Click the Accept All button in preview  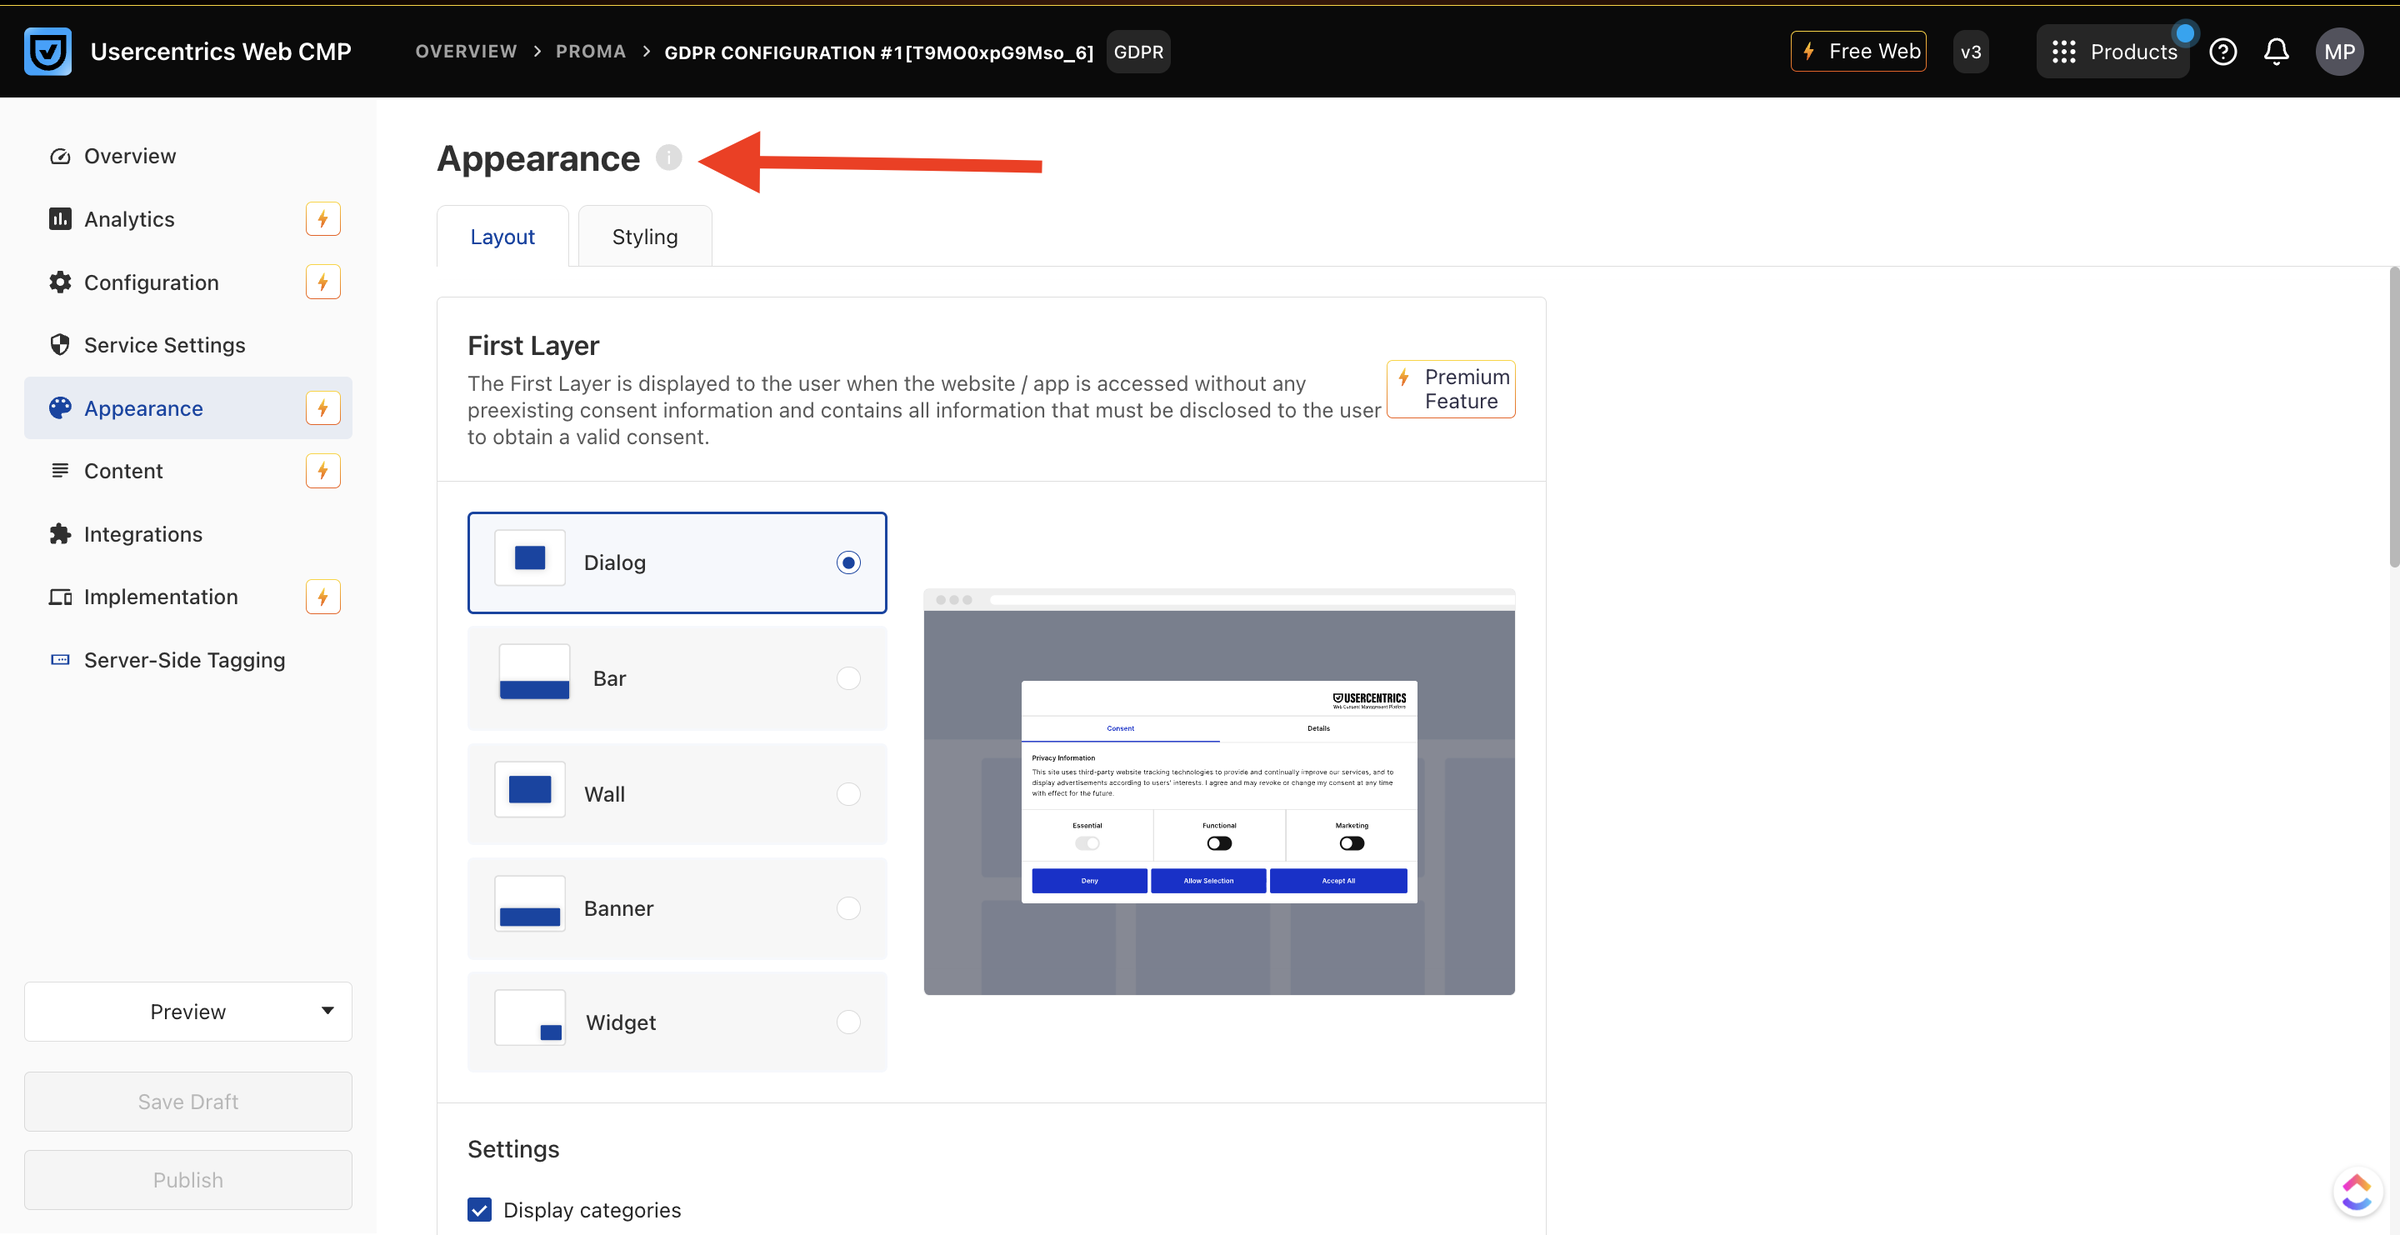point(1339,881)
